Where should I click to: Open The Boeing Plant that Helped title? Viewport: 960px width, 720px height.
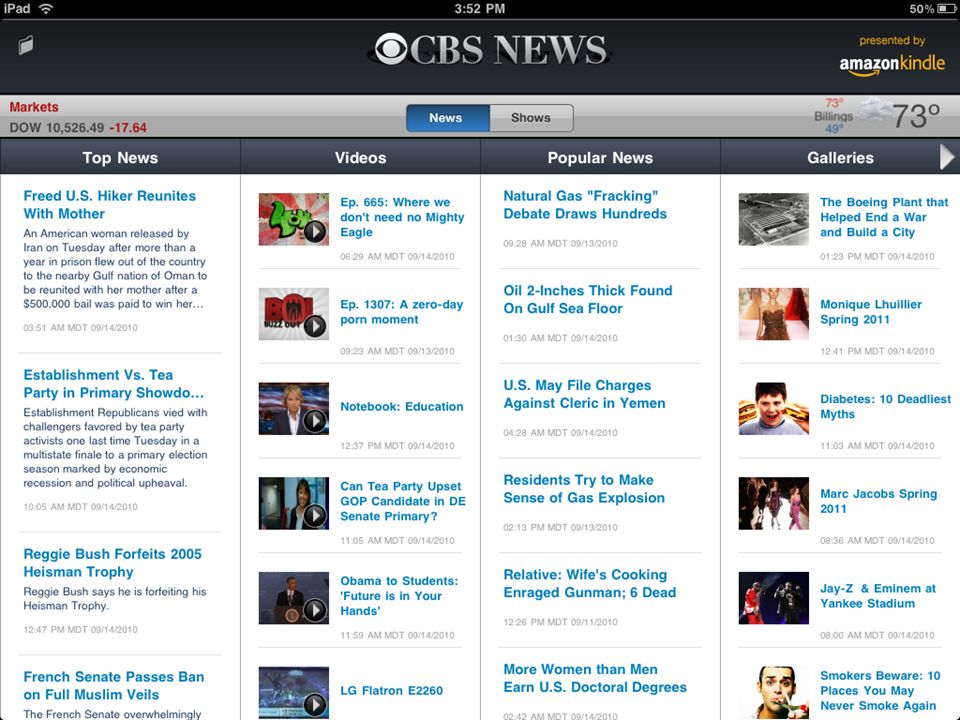click(x=884, y=217)
